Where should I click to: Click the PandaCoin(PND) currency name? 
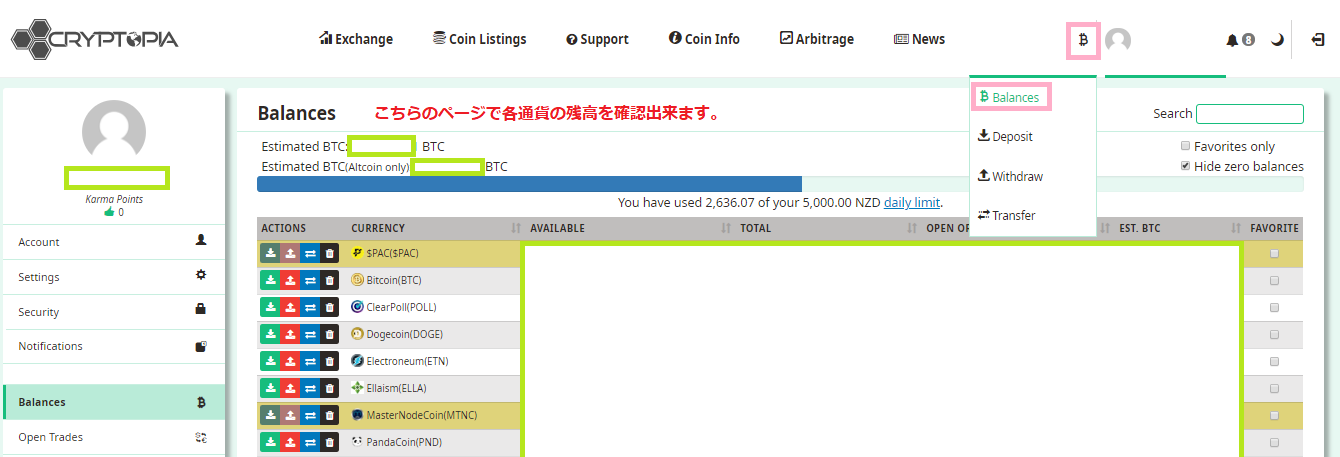[x=404, y=442]
